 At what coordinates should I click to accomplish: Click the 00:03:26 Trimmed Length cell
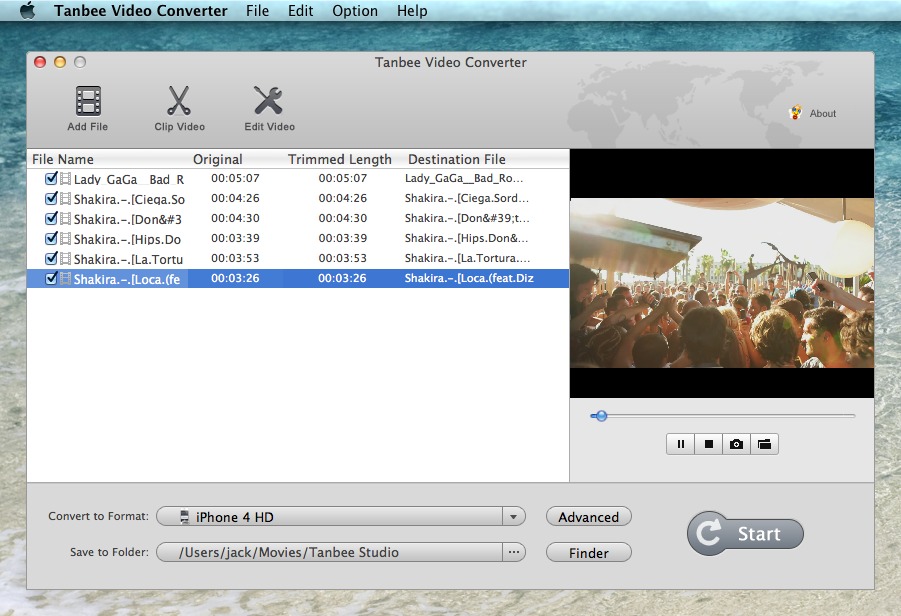point(342,278)
